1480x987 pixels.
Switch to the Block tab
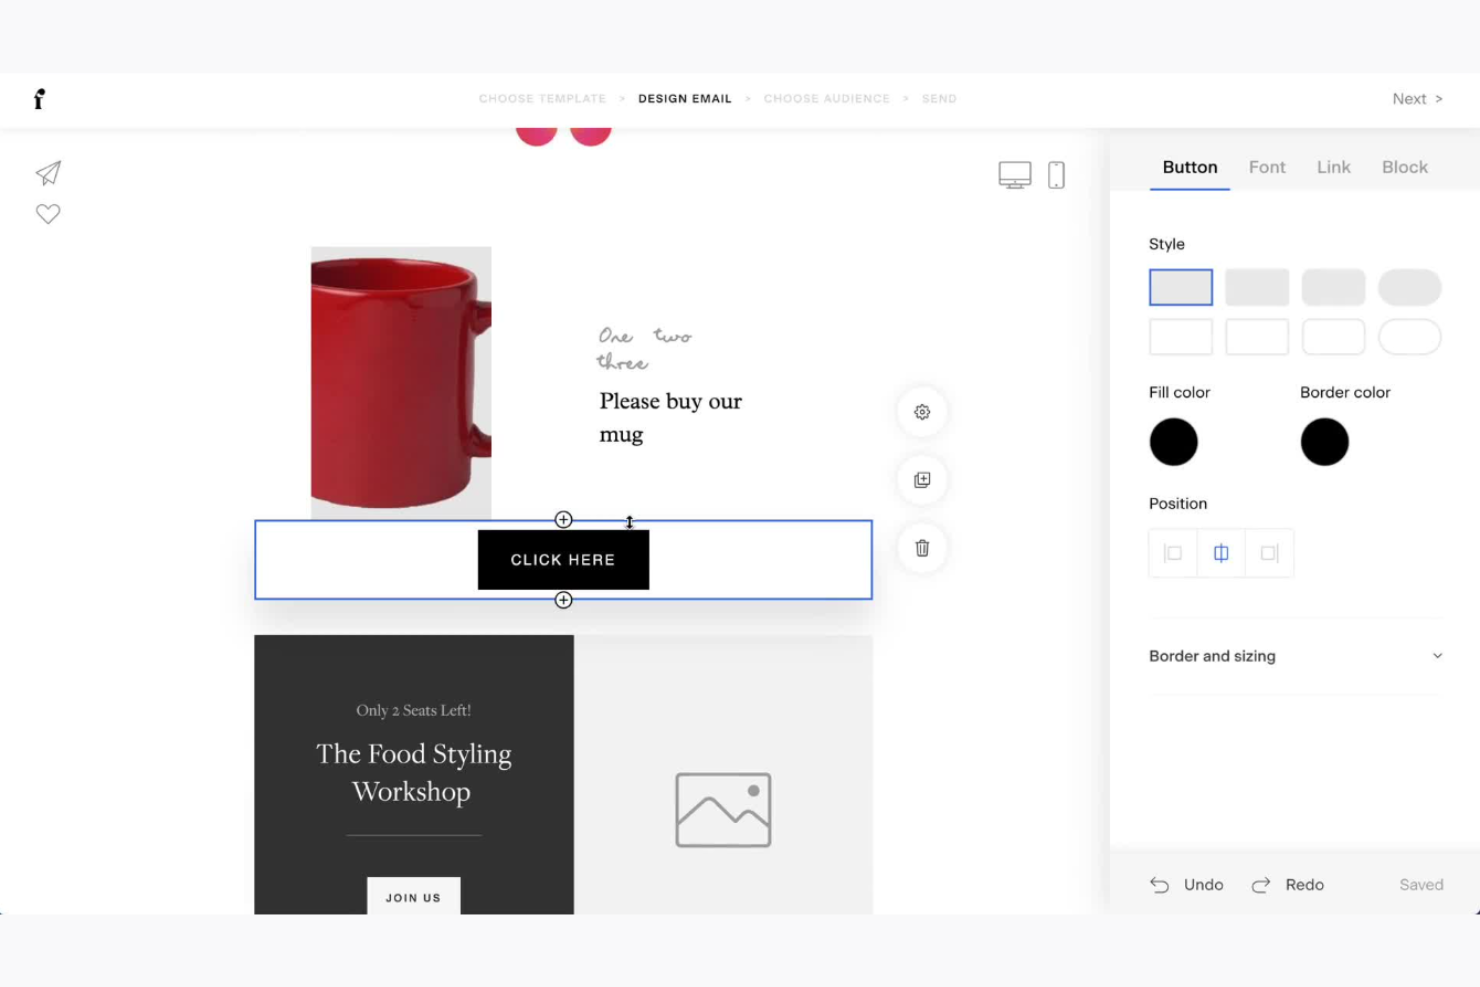pos(1404,167)
